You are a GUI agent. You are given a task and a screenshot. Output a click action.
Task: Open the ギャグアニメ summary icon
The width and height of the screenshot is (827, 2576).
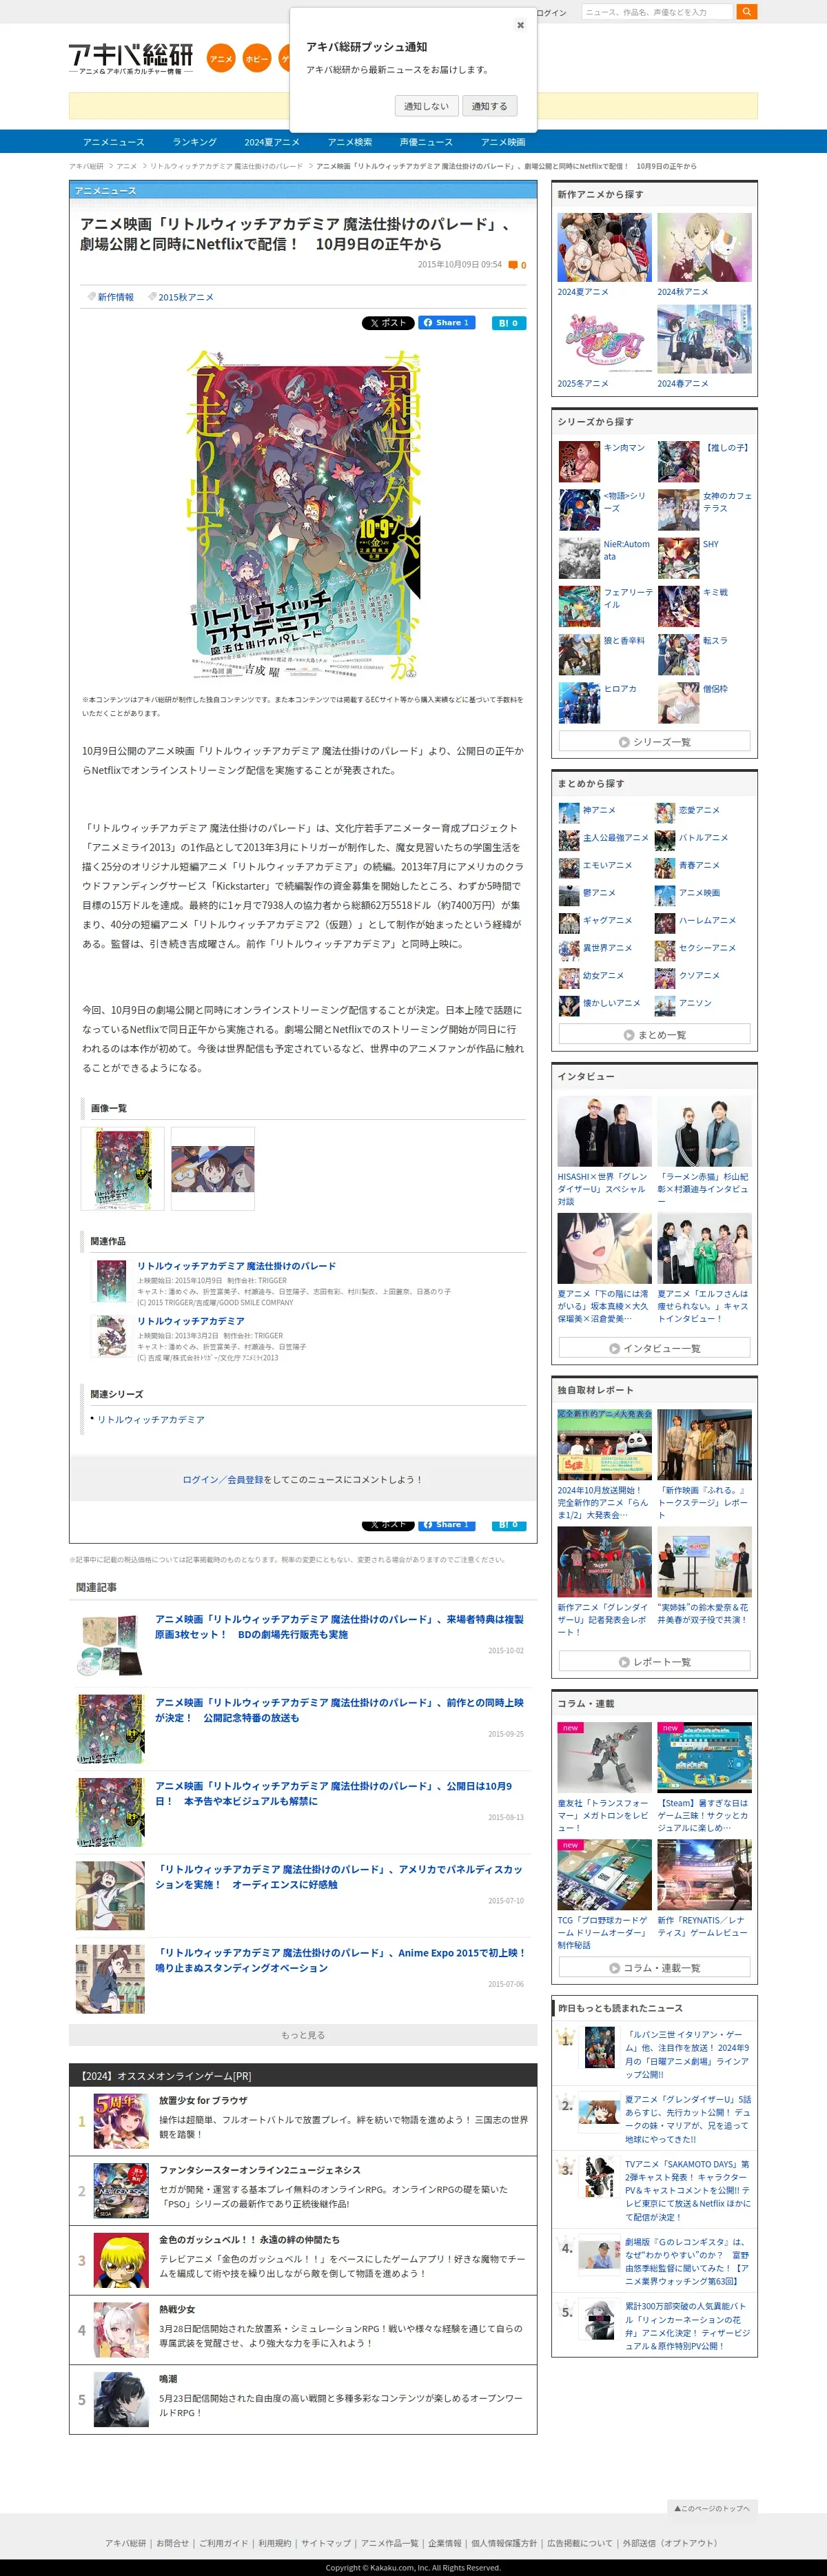[x=568, y=922]
